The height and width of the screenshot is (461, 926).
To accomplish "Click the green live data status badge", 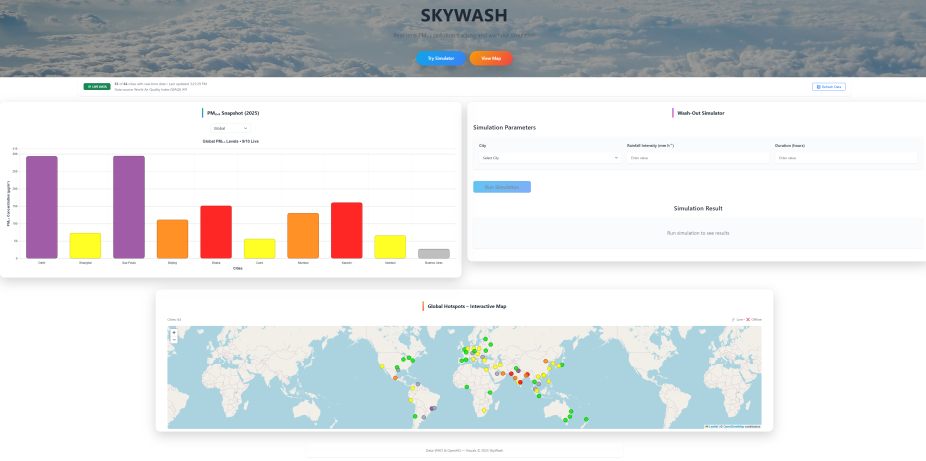I will [x=97, y=87].
